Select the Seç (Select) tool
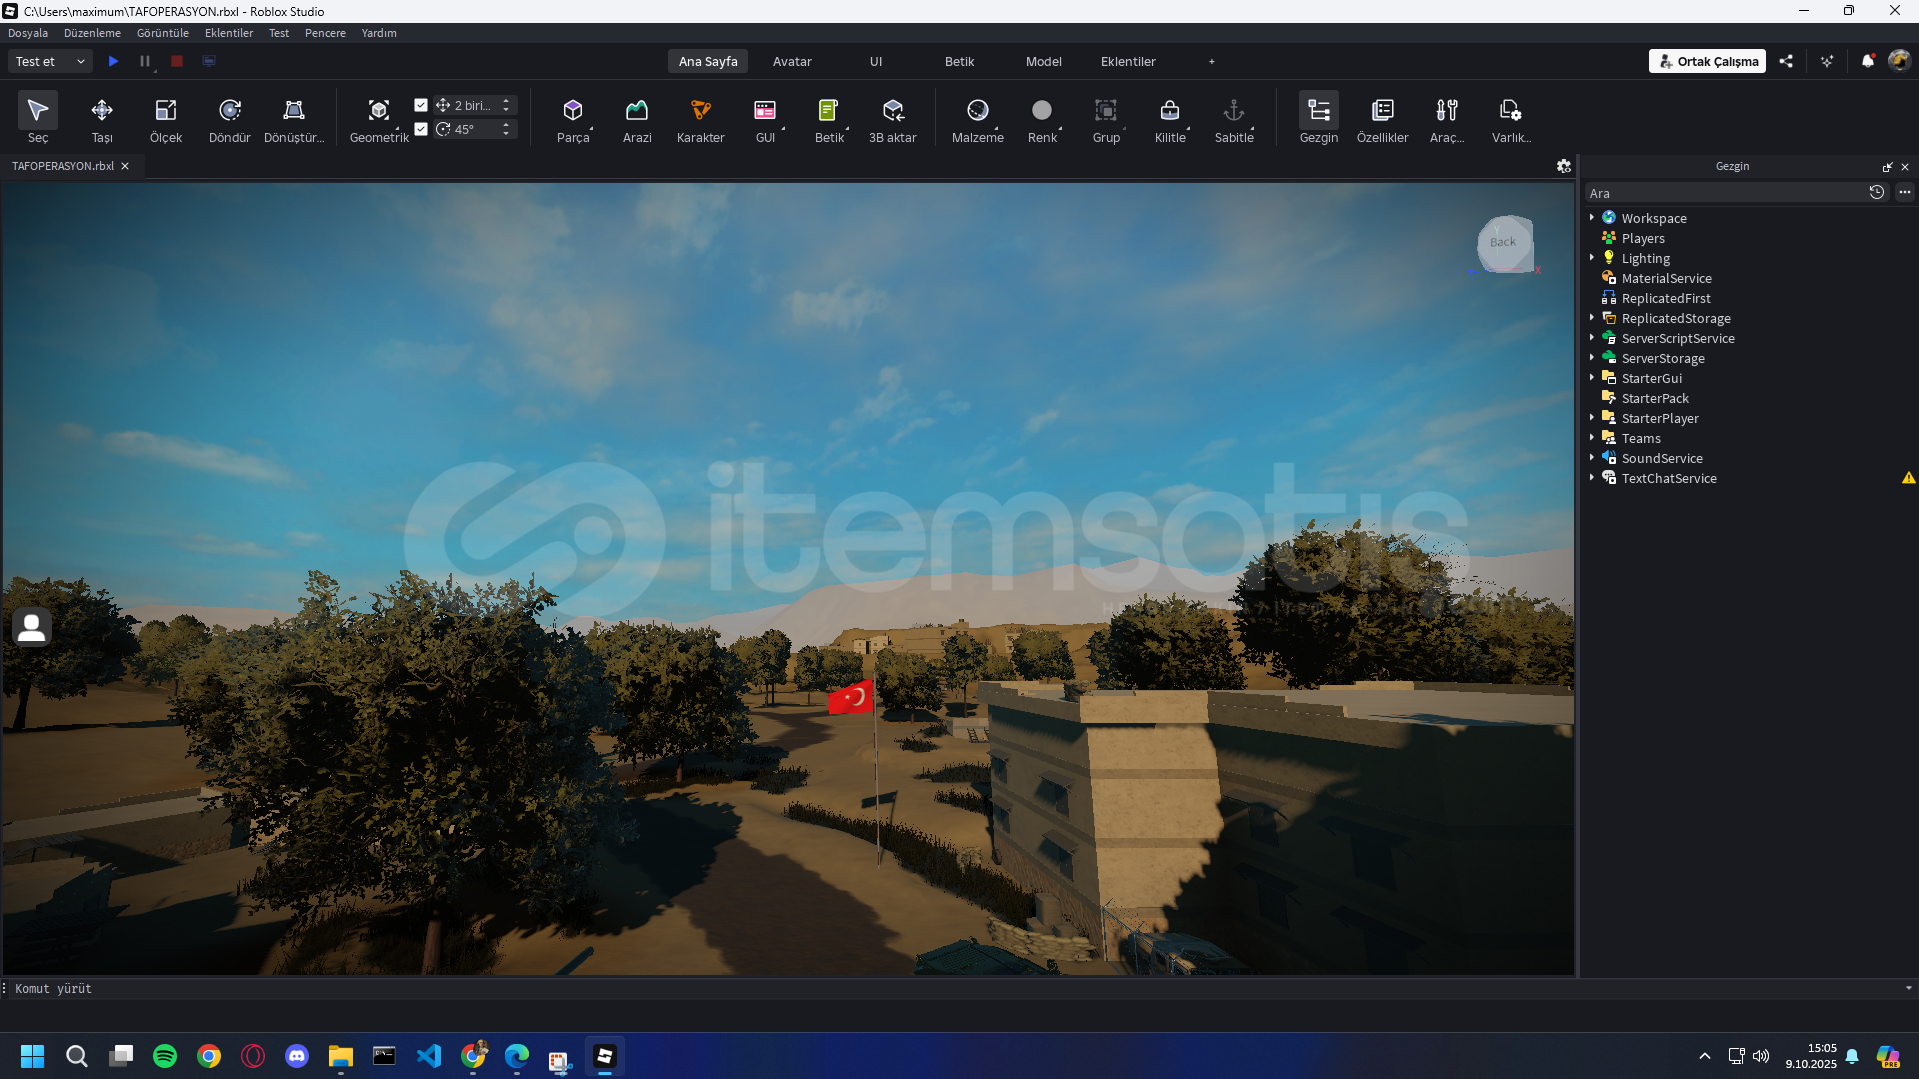1919x1079 pixels. point(38,118)
